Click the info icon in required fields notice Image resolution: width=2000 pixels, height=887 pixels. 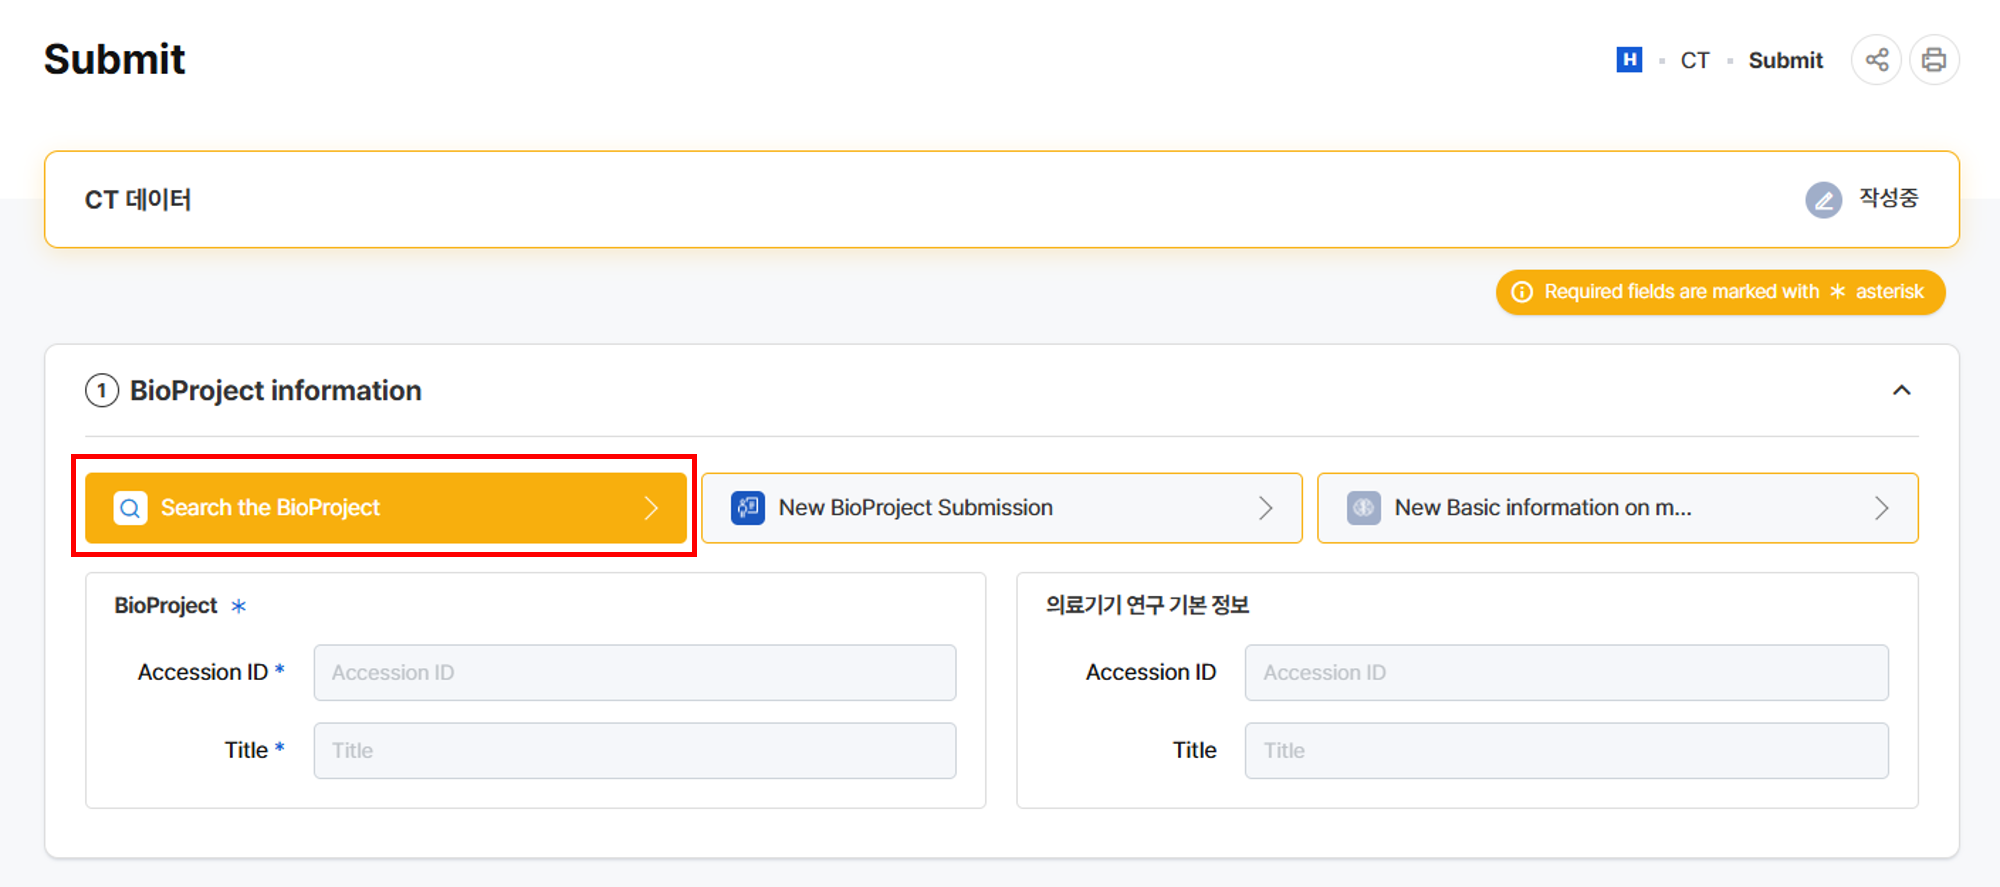[1522, 292]
